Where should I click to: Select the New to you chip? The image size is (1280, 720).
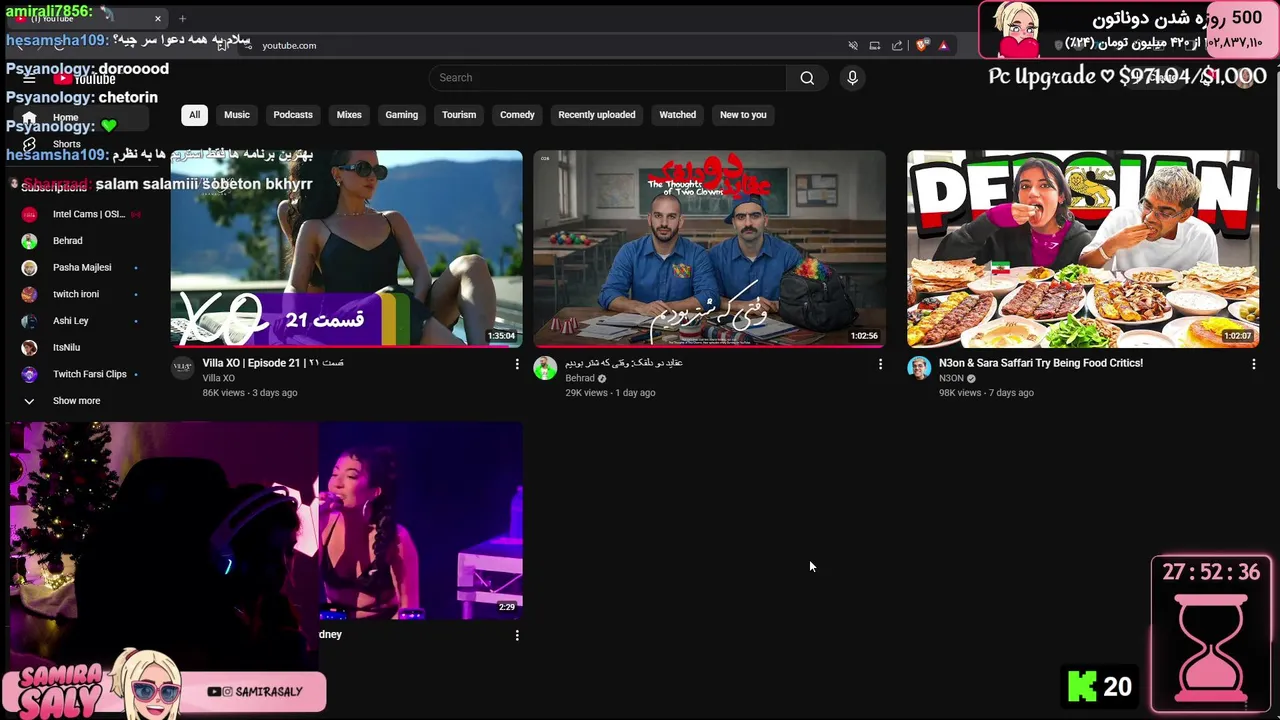coord(743,115)
